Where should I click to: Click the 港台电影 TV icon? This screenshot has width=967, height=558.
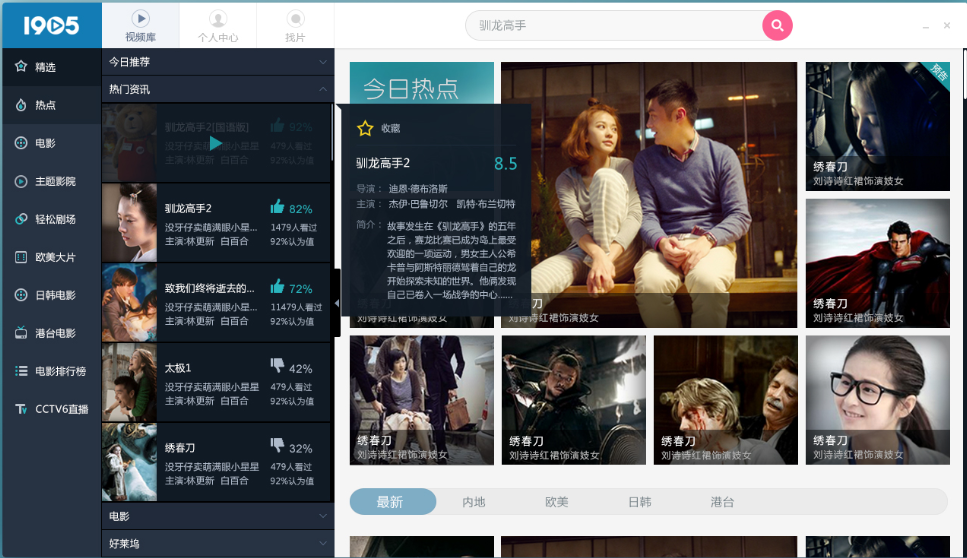(21, 333)
